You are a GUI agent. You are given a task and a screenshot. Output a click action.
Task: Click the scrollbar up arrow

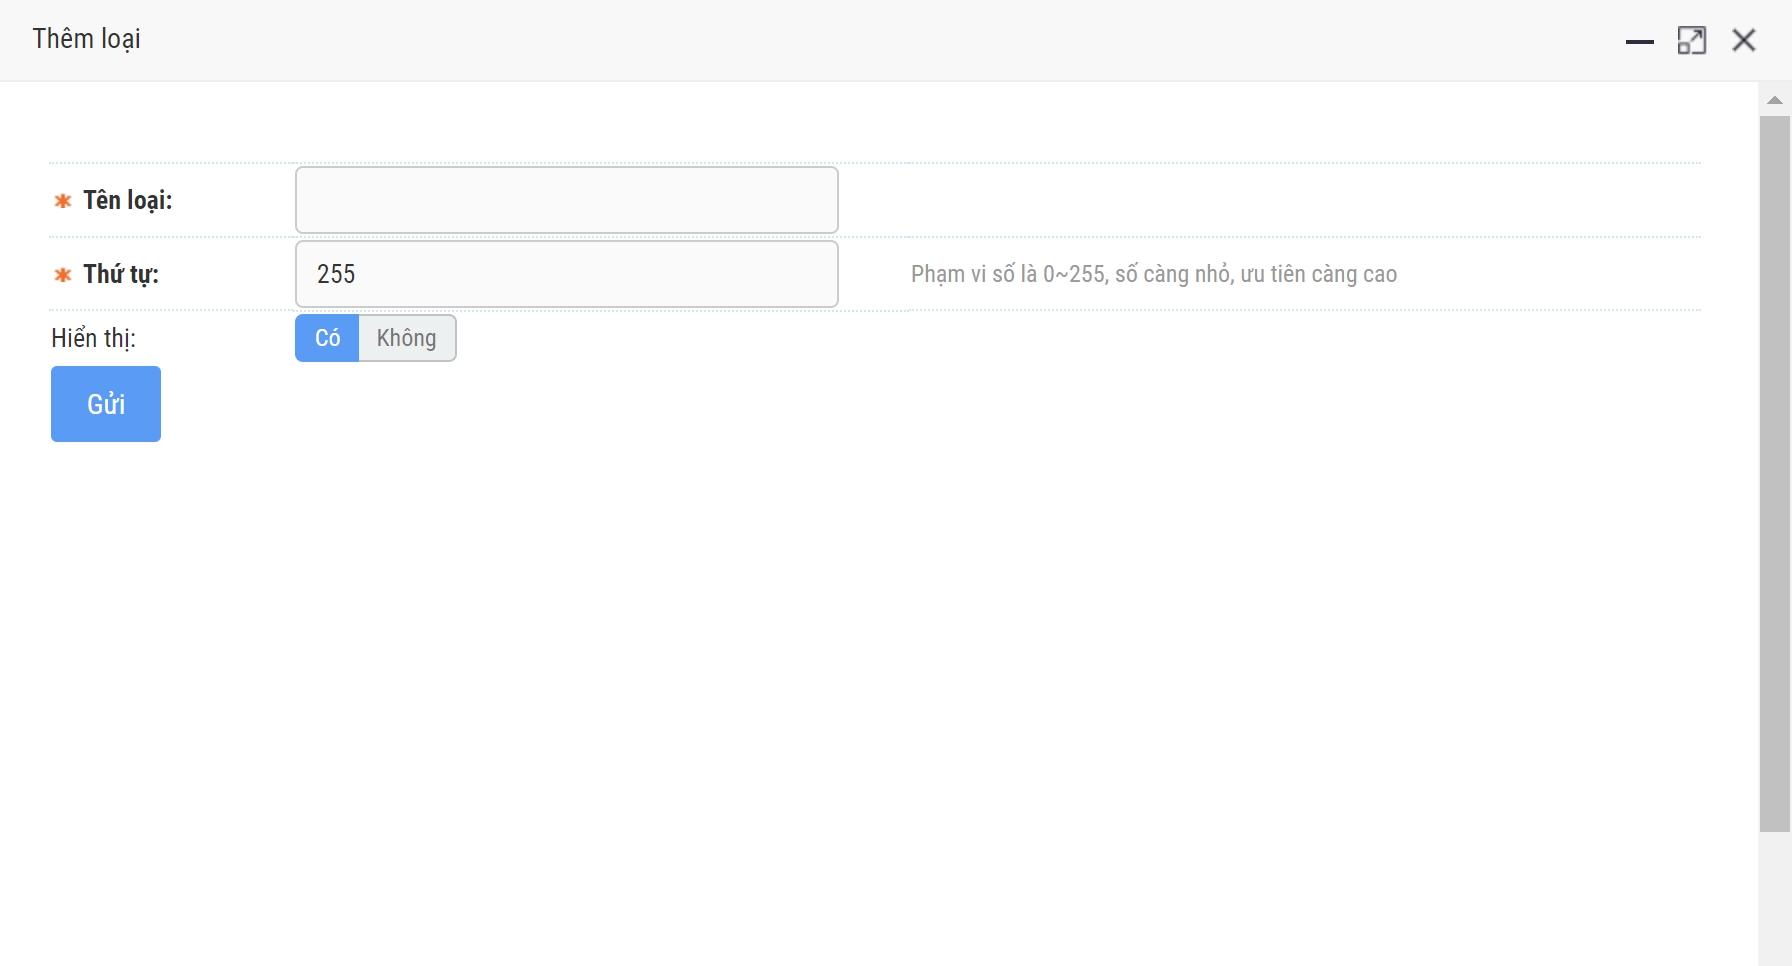(1775, 100)
